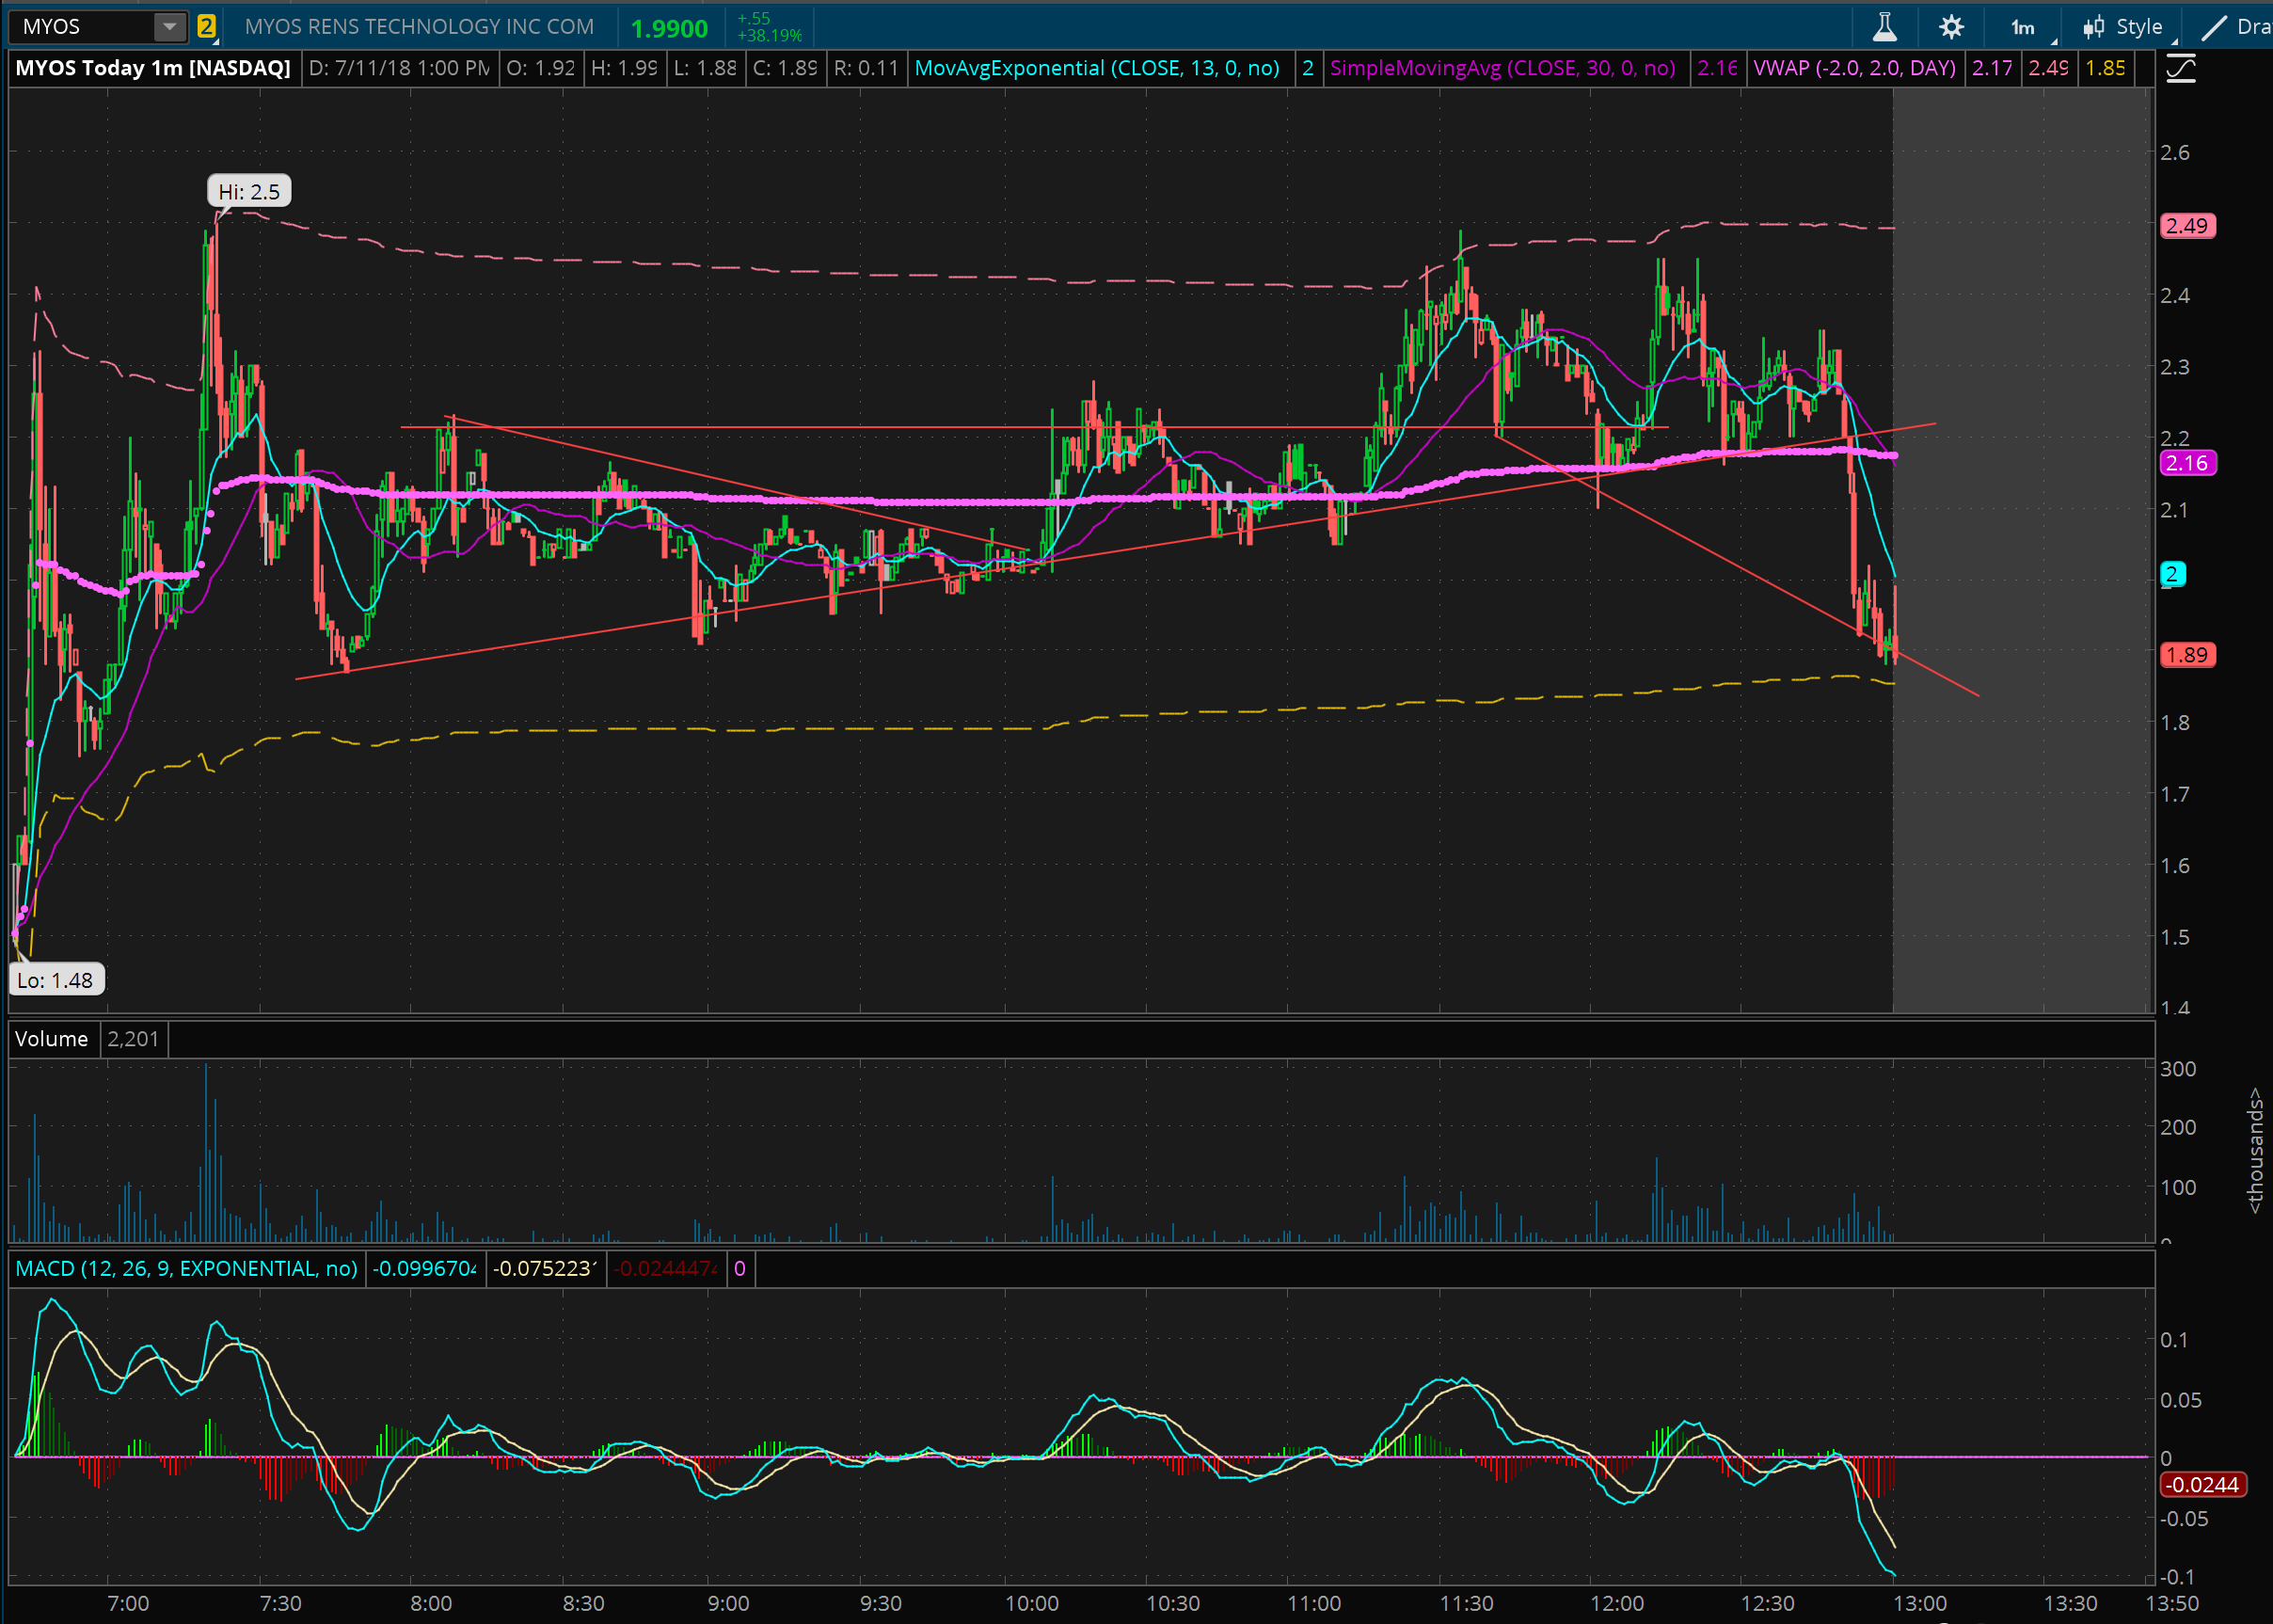This screenshot has height=1624, width=2273.
Task: Select the MovAvgExponential study label
Action: point(1097,68)
